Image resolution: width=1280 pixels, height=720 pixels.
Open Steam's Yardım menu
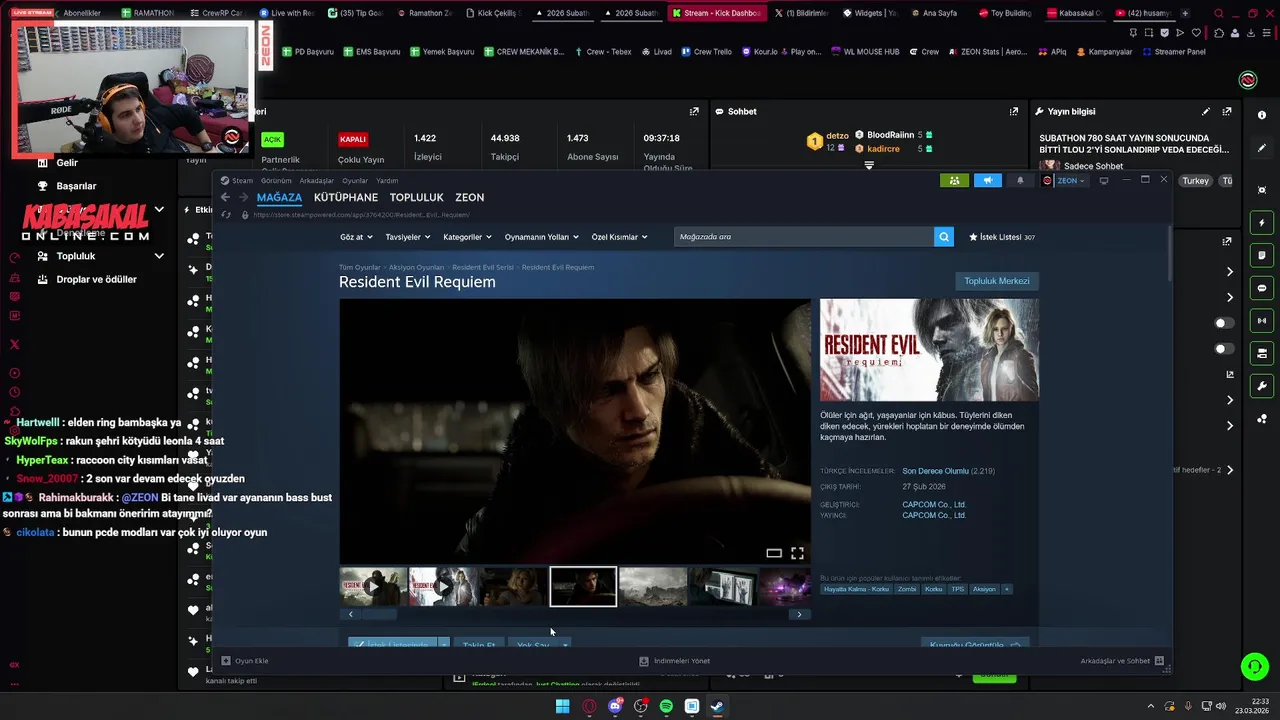pyautogui.click(x=387, y=181)
